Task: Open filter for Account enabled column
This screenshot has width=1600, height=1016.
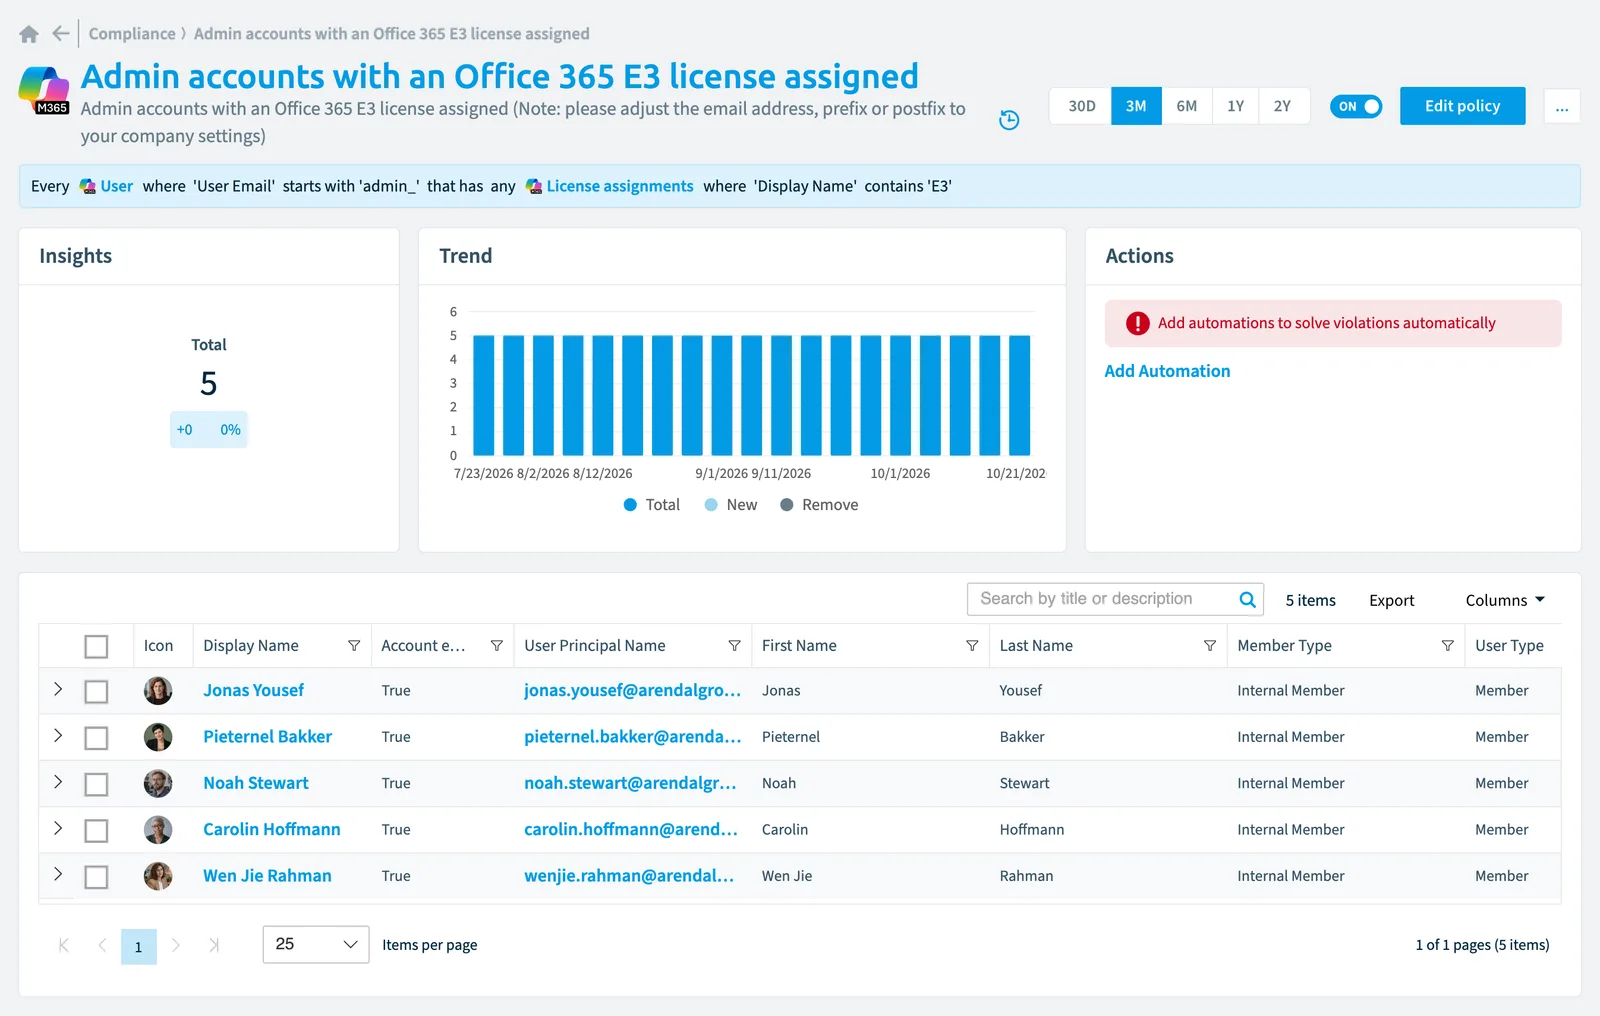Action: [x=497, y=646]
